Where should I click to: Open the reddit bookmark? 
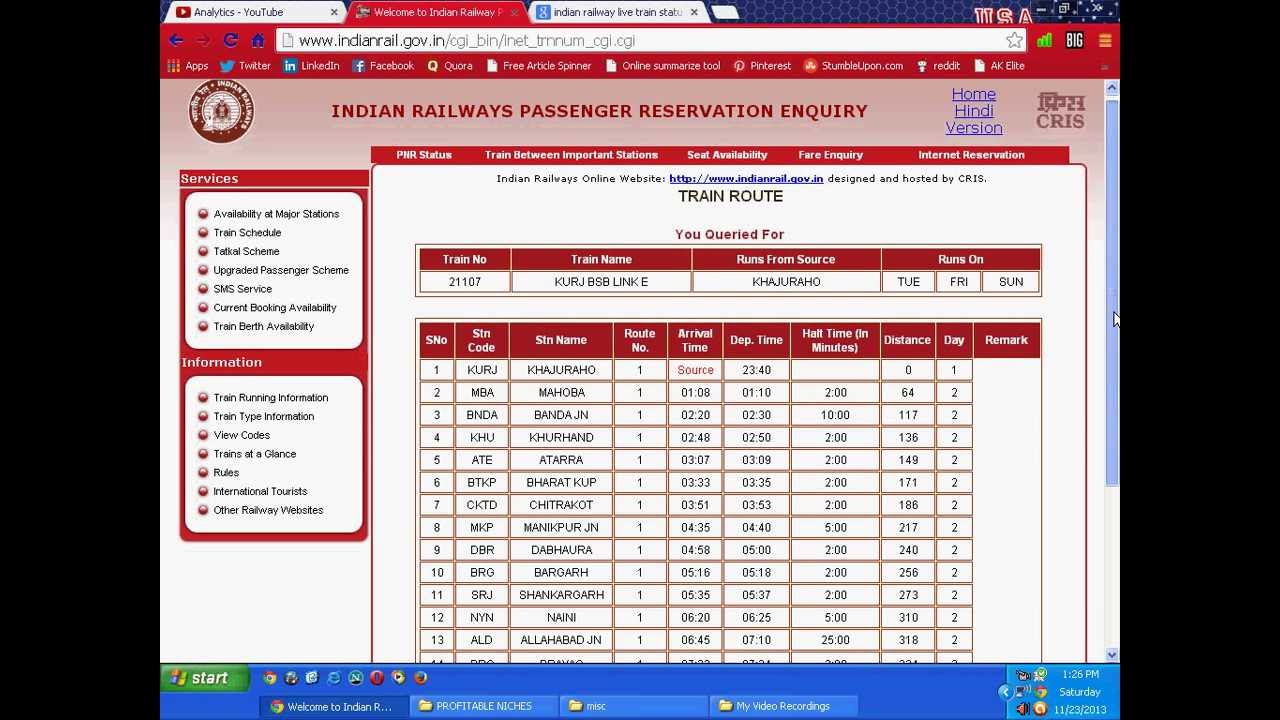(x=937, y=66)
